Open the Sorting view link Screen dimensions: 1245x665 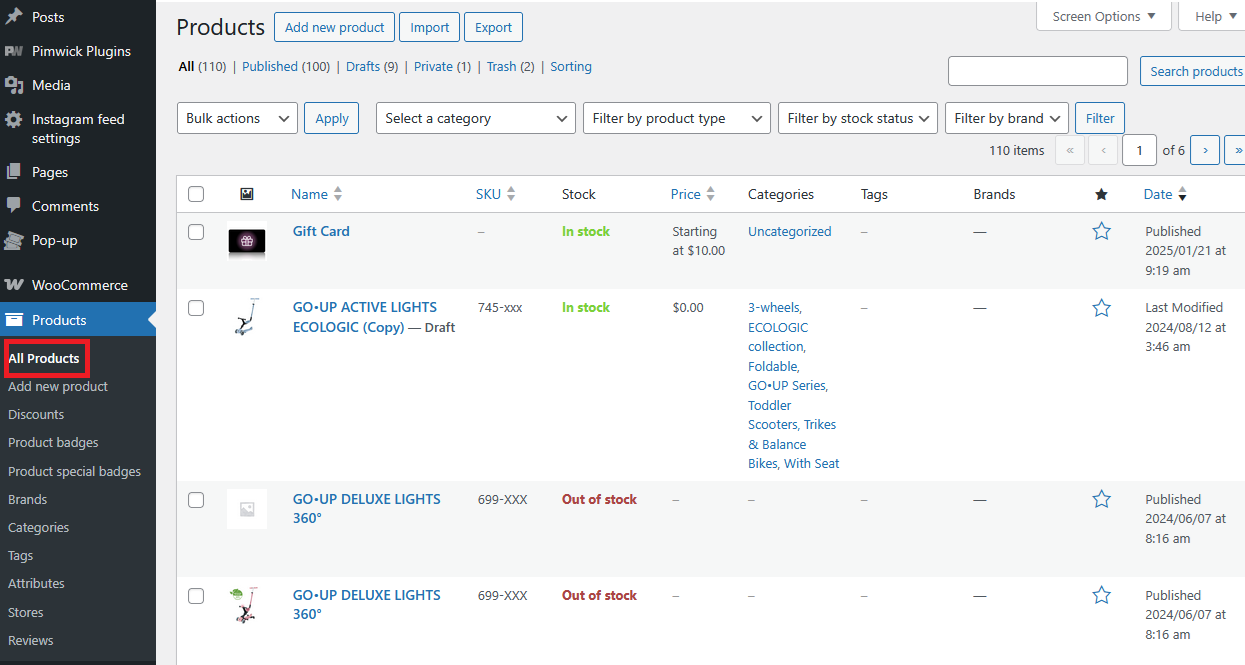click(x=571, y=67)
